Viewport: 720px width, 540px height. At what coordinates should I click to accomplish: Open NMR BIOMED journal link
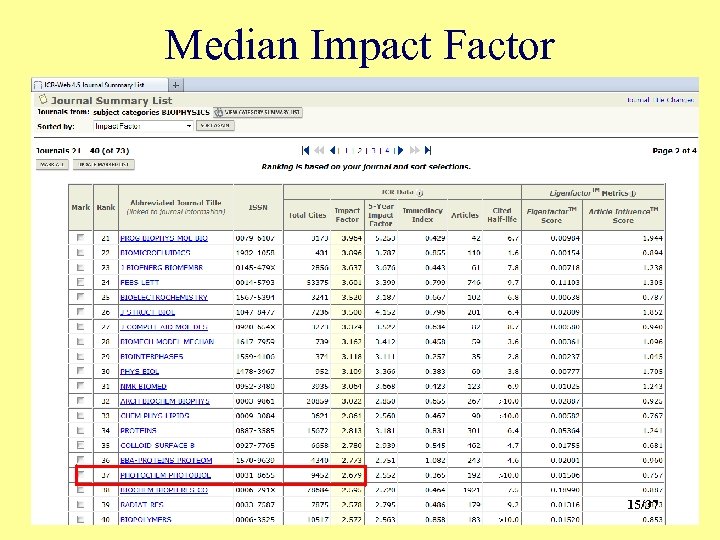coord(143,386)
